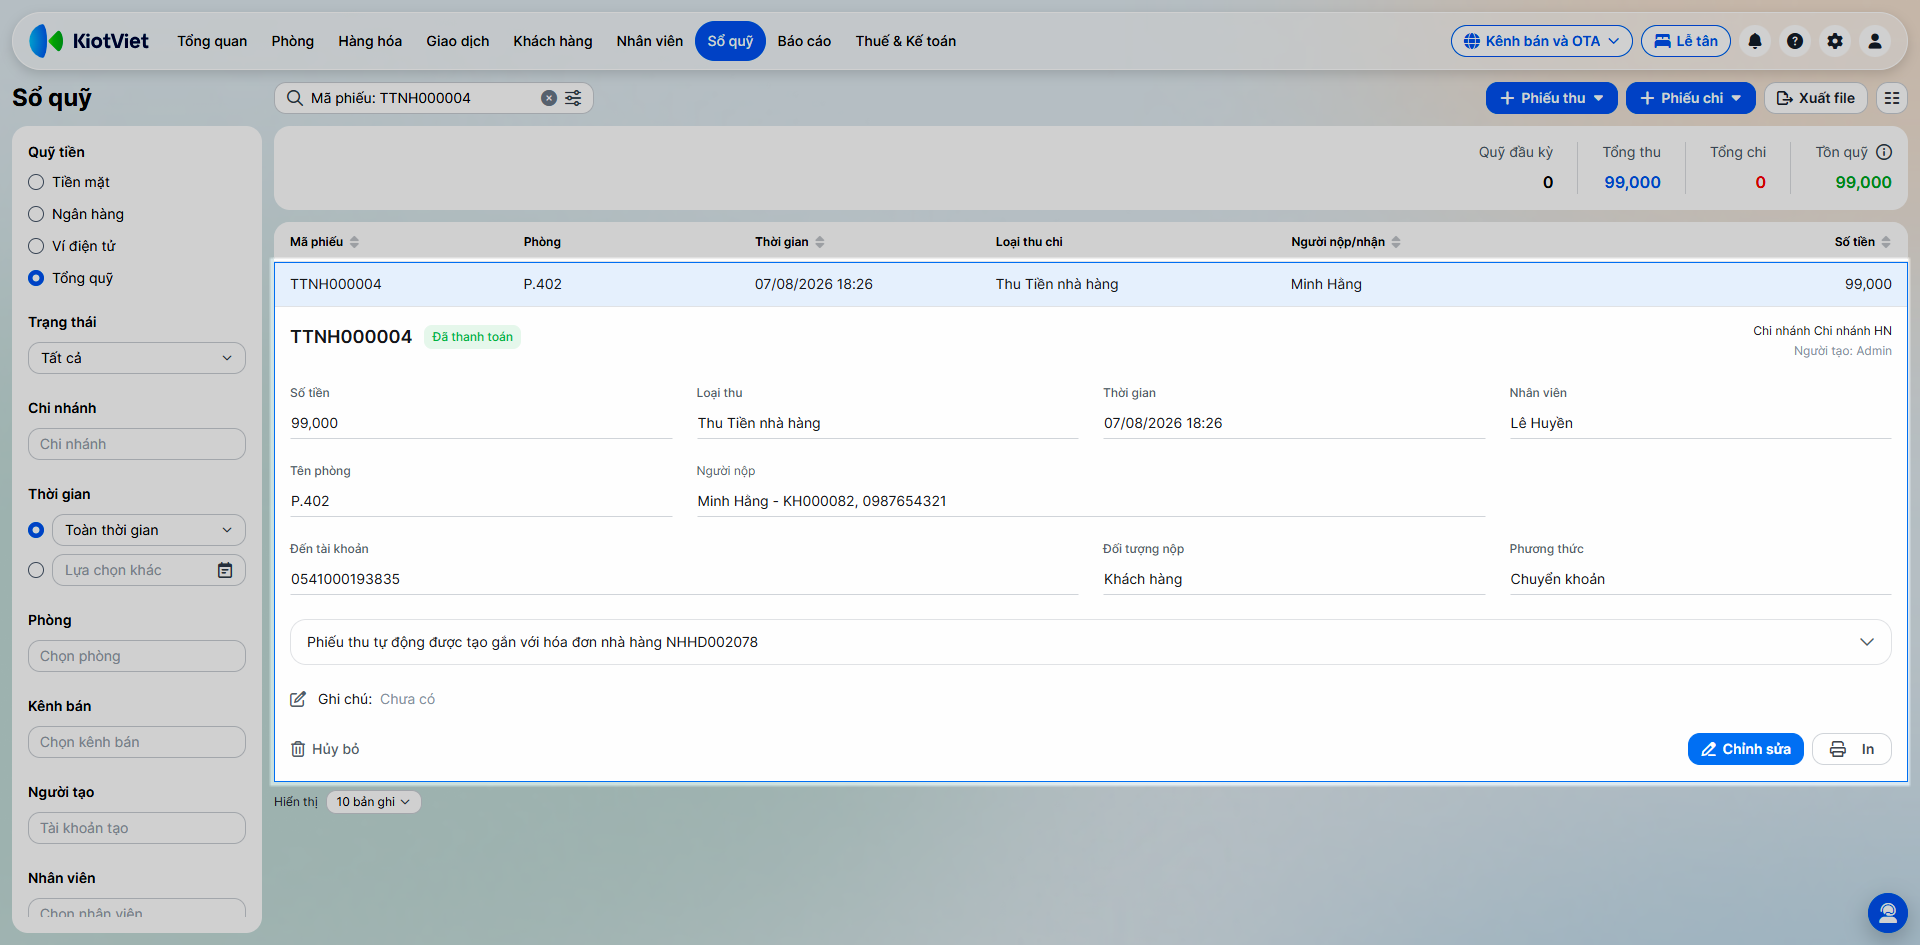Click payer Minh Hằng - KH000082 field
1920x945 pixels.
coord(1090,501)
